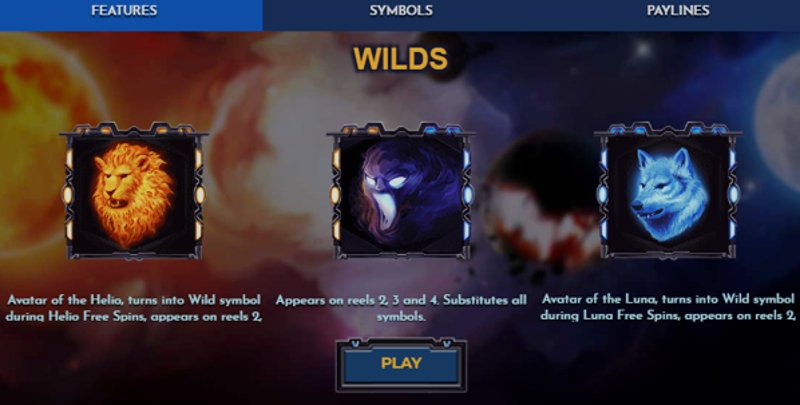This screenshot has width=800, height=405.
Task: Open the Features tab
Action: coord(124,11)
